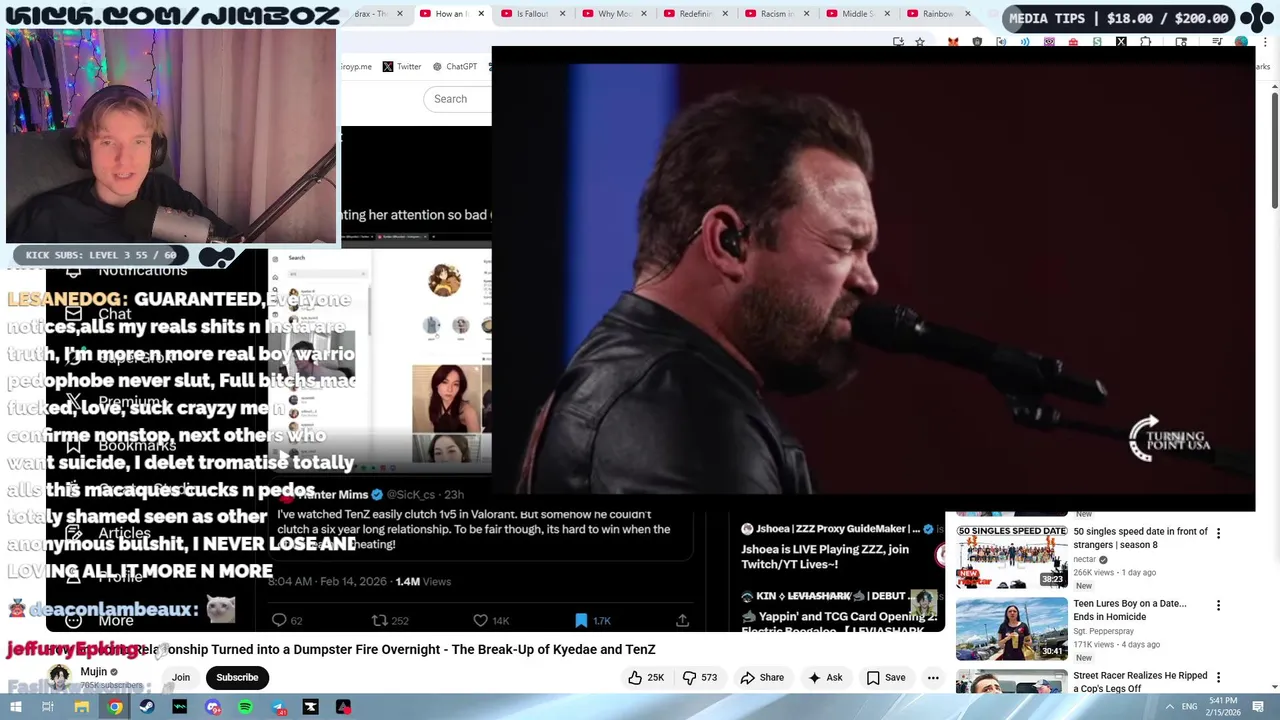Click the tweet share upload icon
The height and width of the screenshot is (720, 1280).
pyautogui.click(x=682, y=620)
